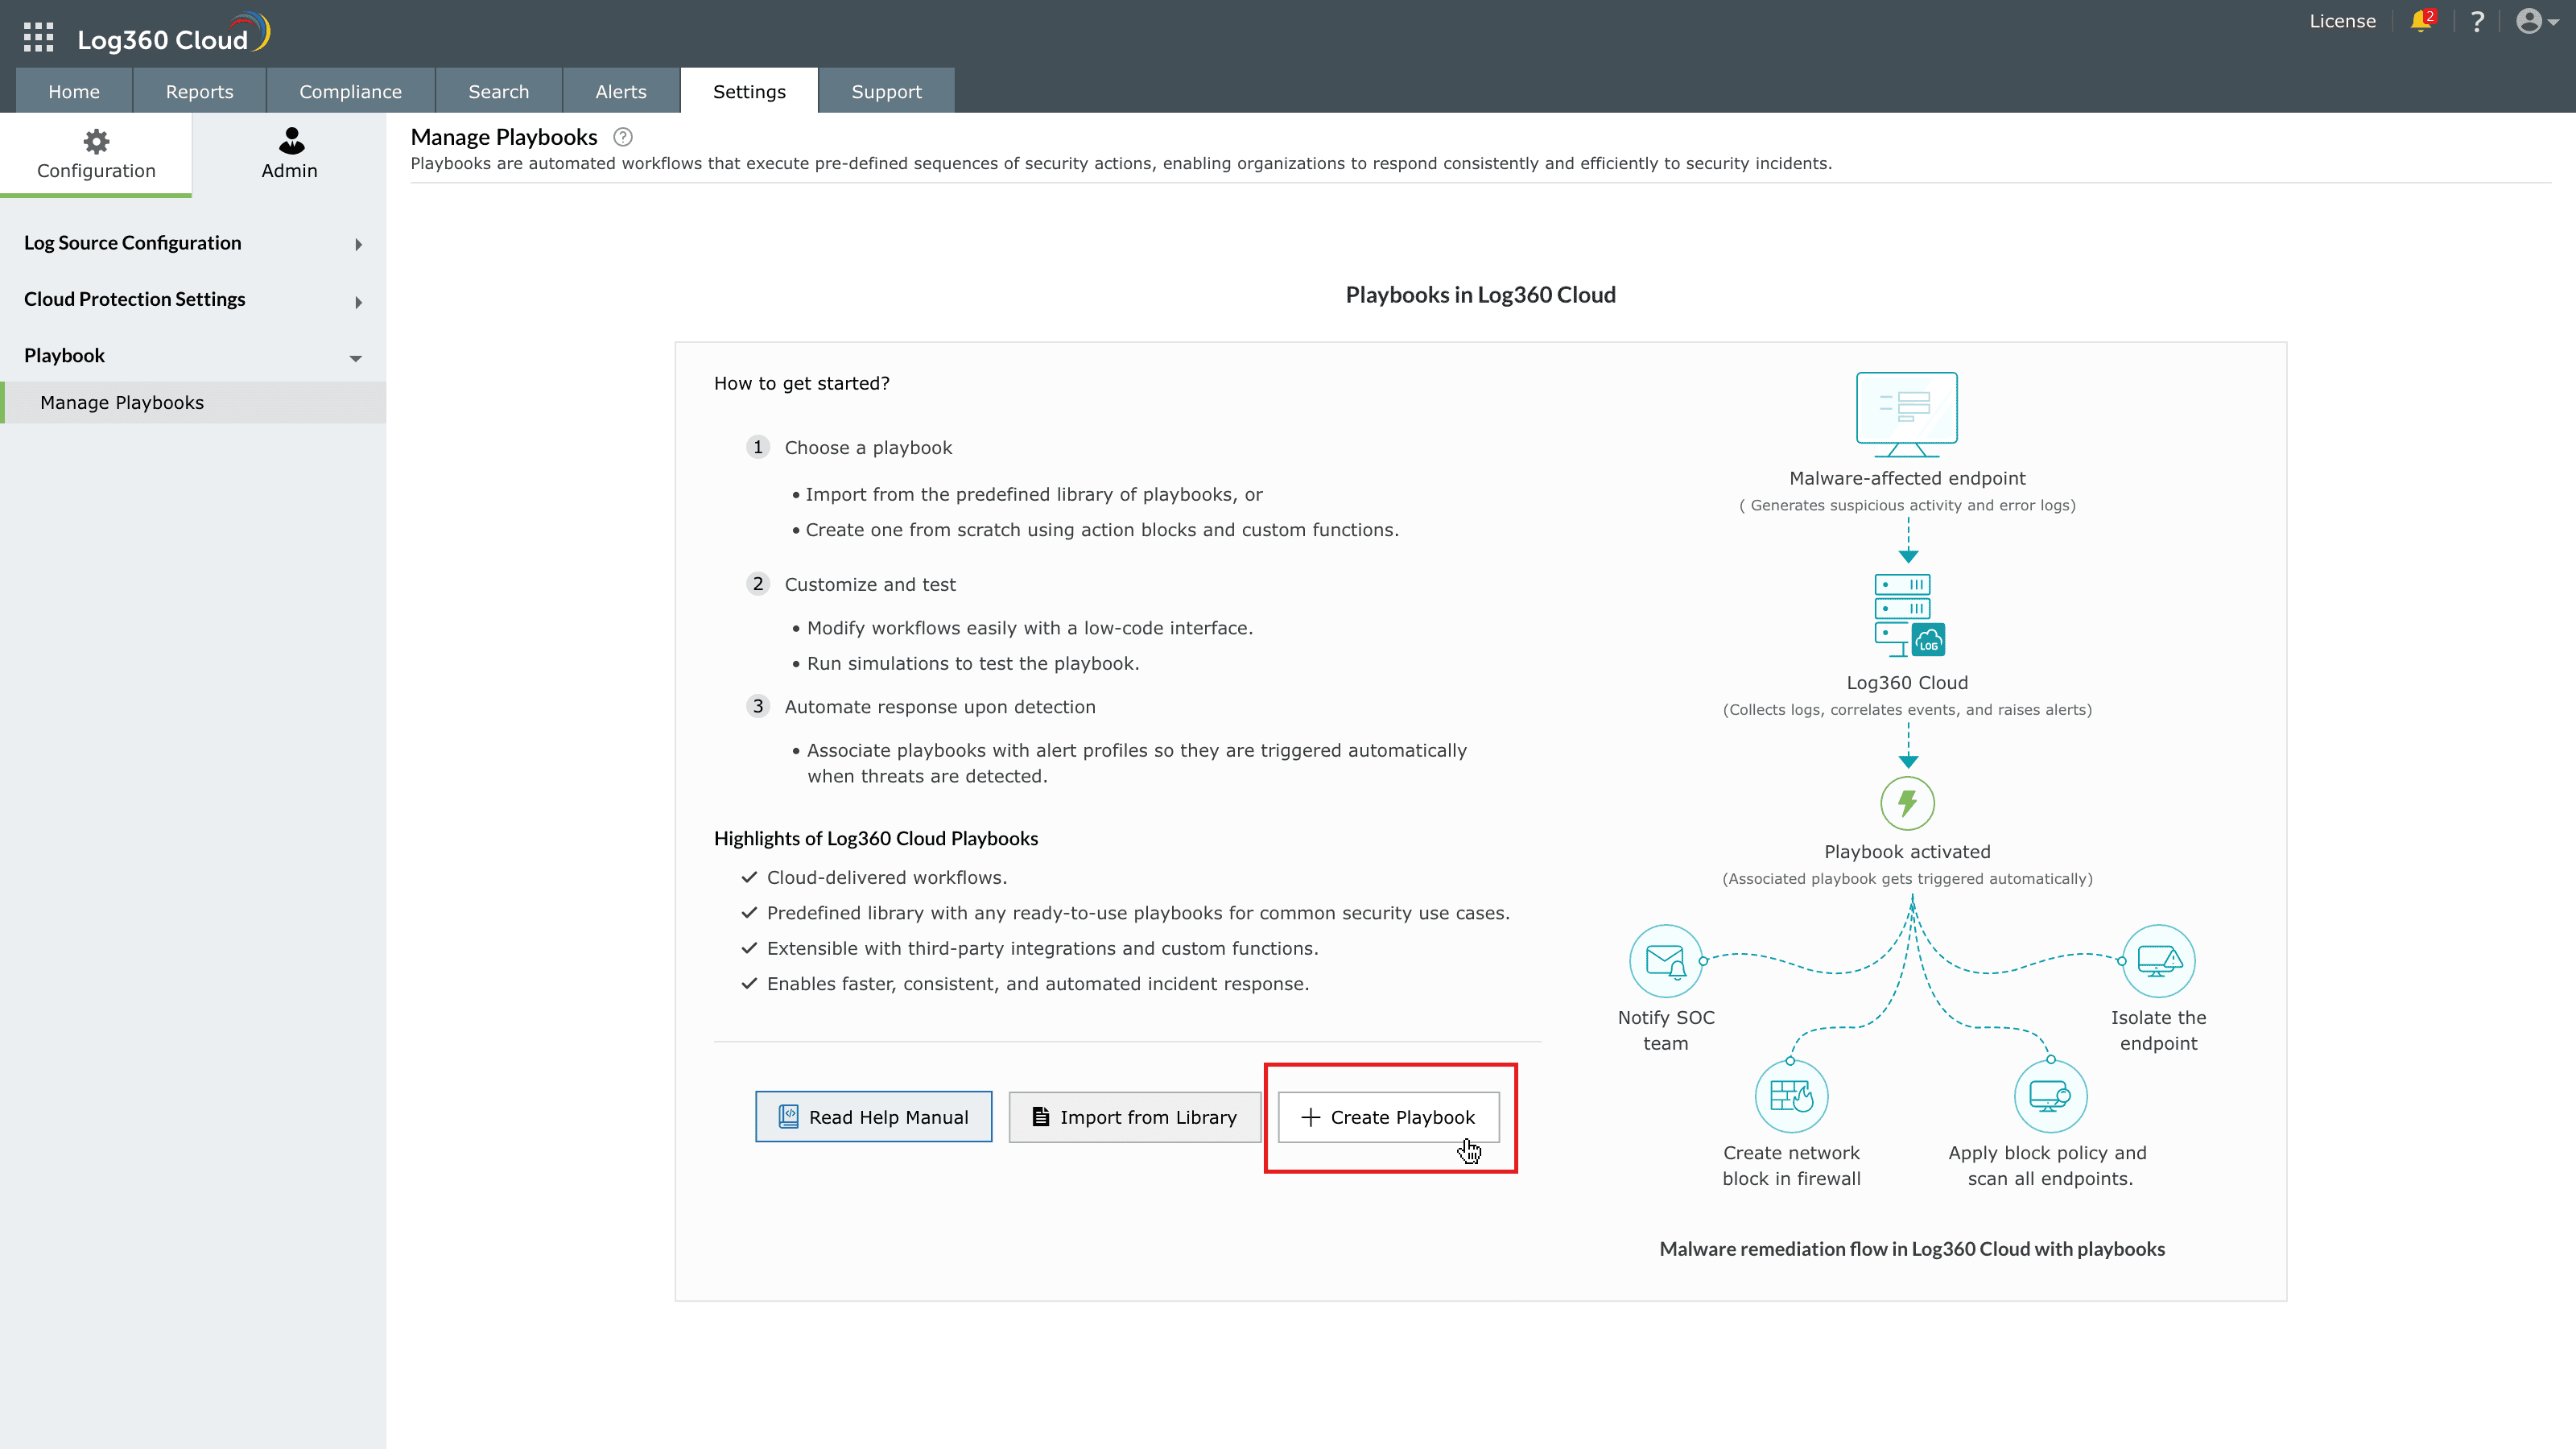The height and width of the screenshot is (1449, 2576).
Task: Click 'Create one from scratch' bullet text
Action: (1102, 530)
